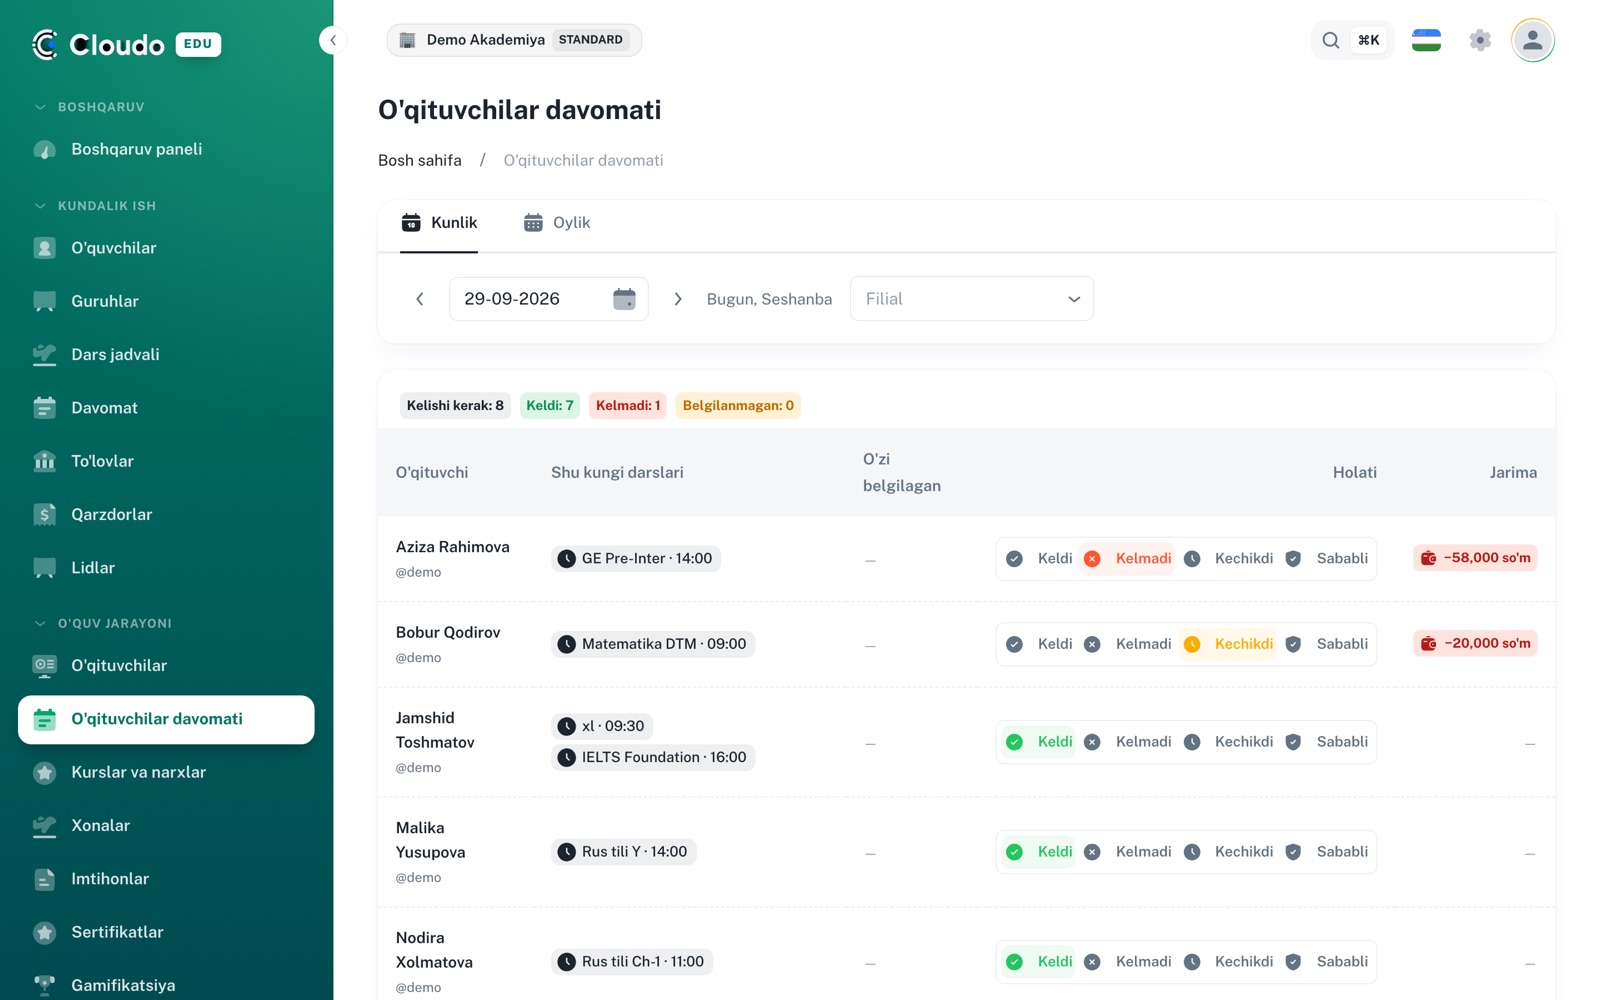Click the Cloudo logo icon

45,44
